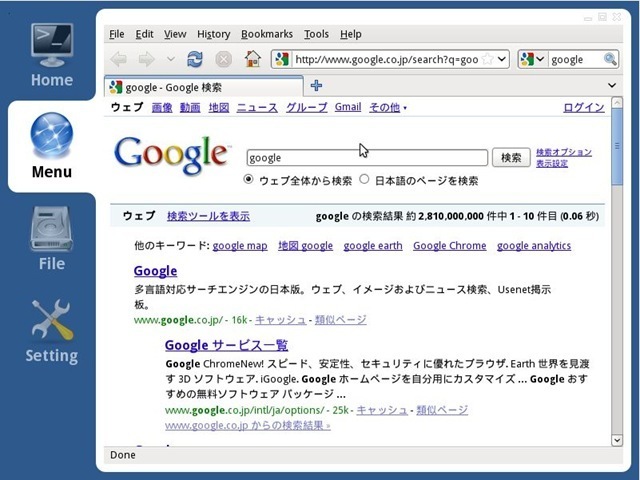Image resolution: width=640 pixels, height=480 pixels.
Task: Open the ニュース news link
Action: tap(257, 108)
